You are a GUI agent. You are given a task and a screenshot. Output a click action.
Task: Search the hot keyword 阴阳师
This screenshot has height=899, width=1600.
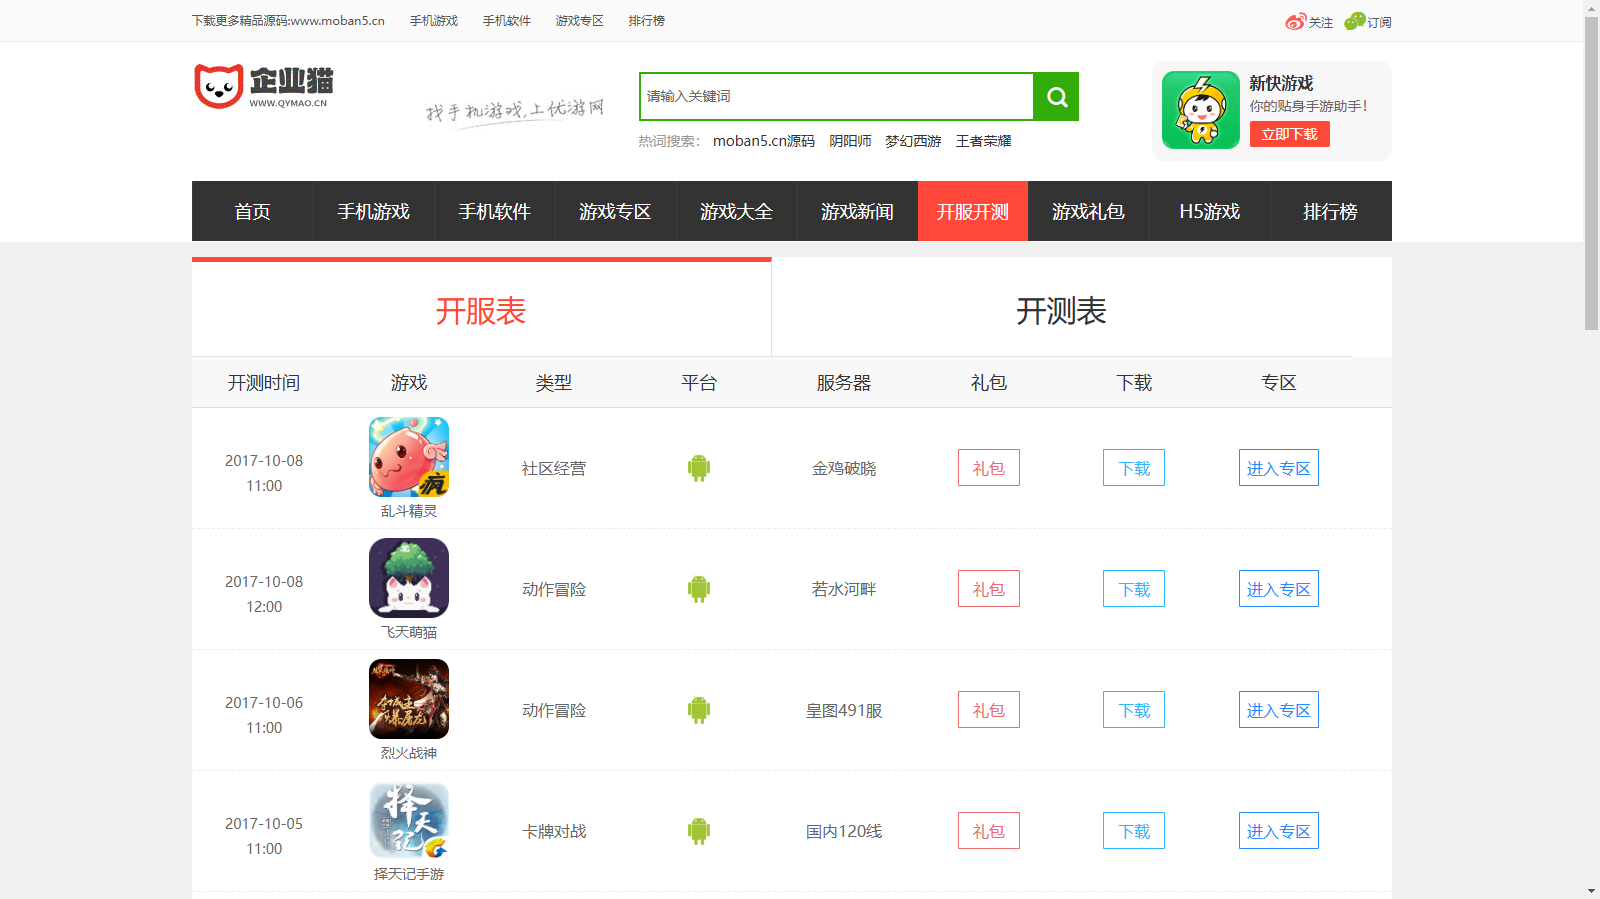pos(850,141)
